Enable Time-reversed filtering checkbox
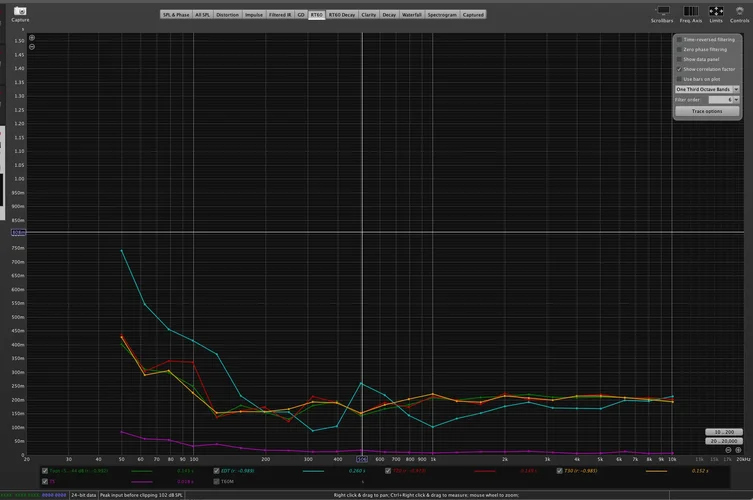 [x=679, y=39]
